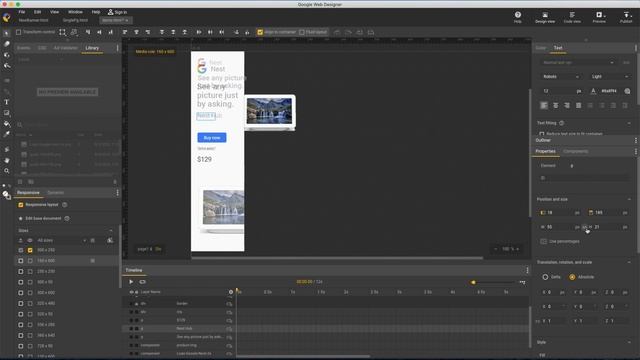The width and height of the screenshot is (640, 360).
Task: Collapse the Position and size section
Action: pos(629,199)
